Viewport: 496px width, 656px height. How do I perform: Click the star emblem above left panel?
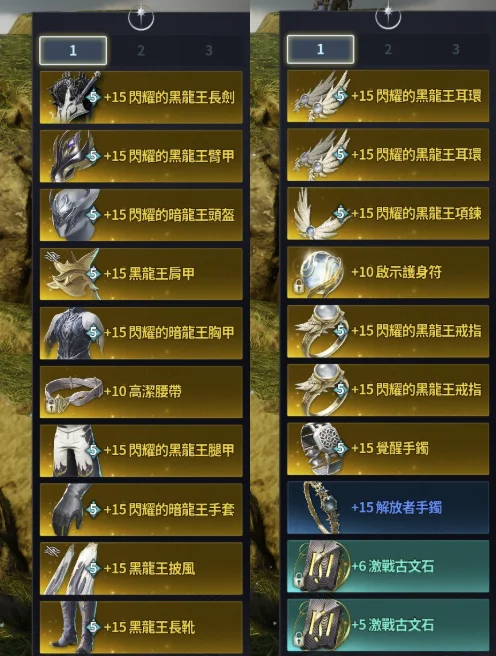pyautogui.click(x=141, y=17)
